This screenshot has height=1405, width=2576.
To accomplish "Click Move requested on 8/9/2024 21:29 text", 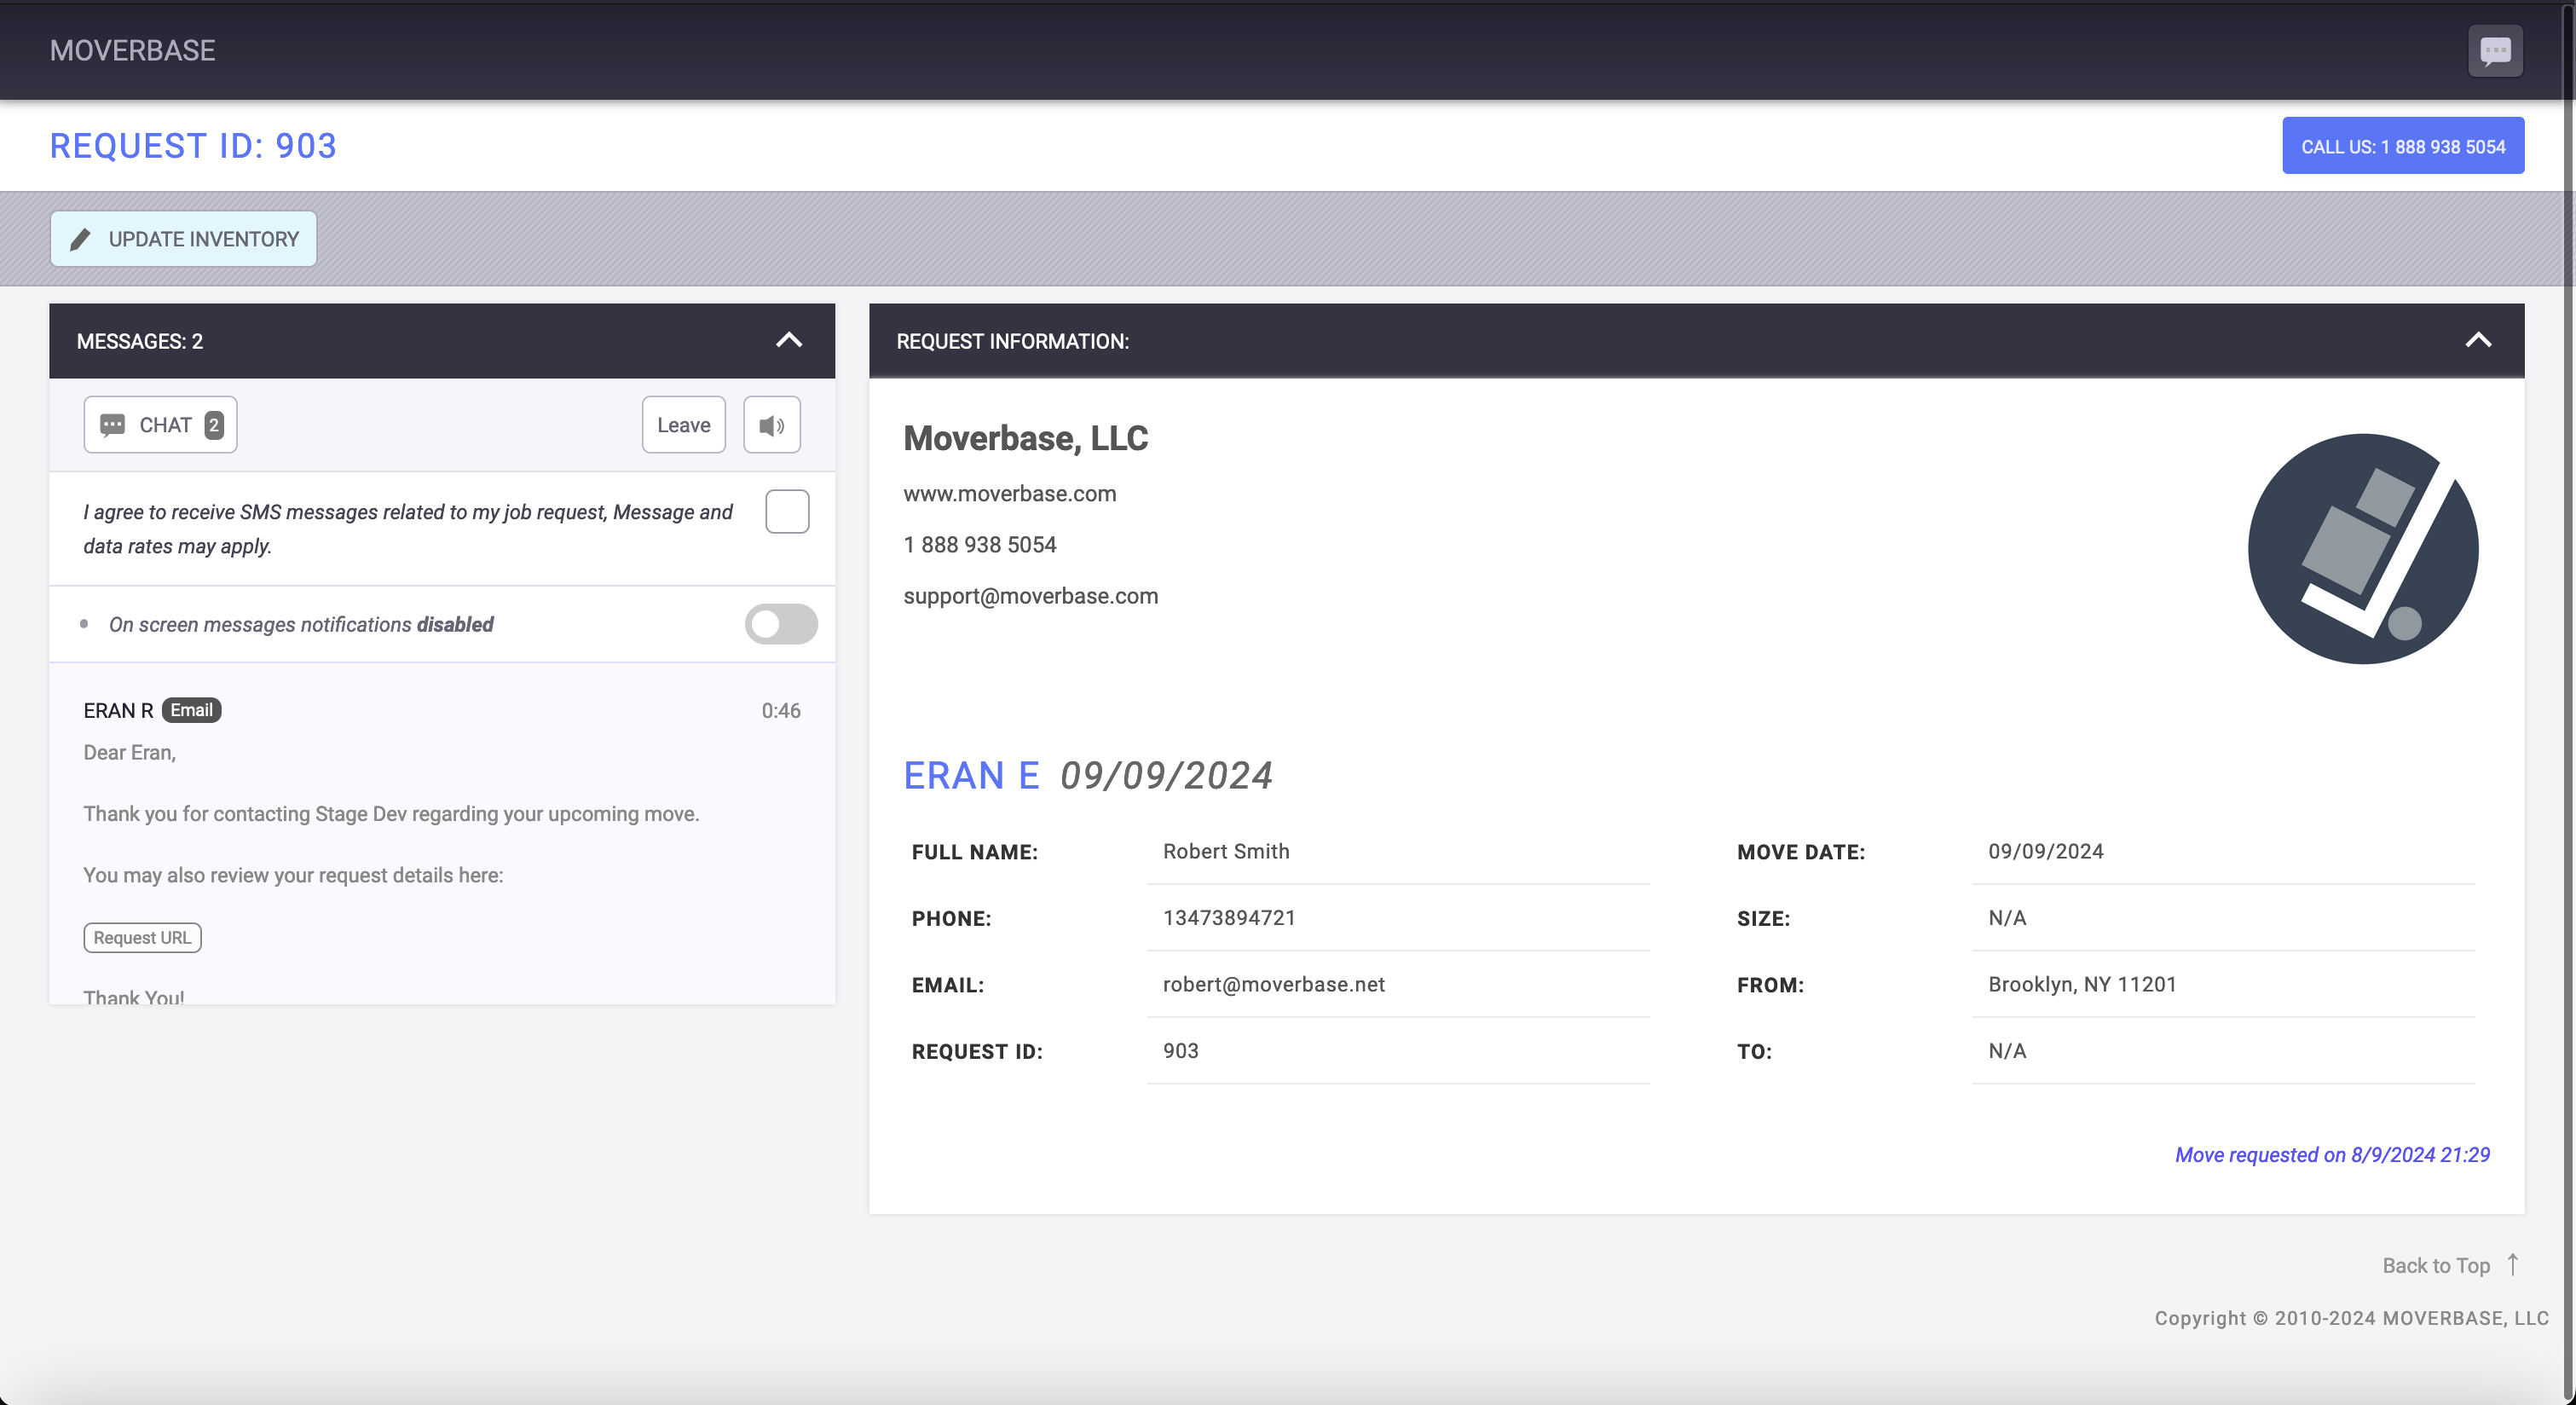I will click(2332, 1155).
